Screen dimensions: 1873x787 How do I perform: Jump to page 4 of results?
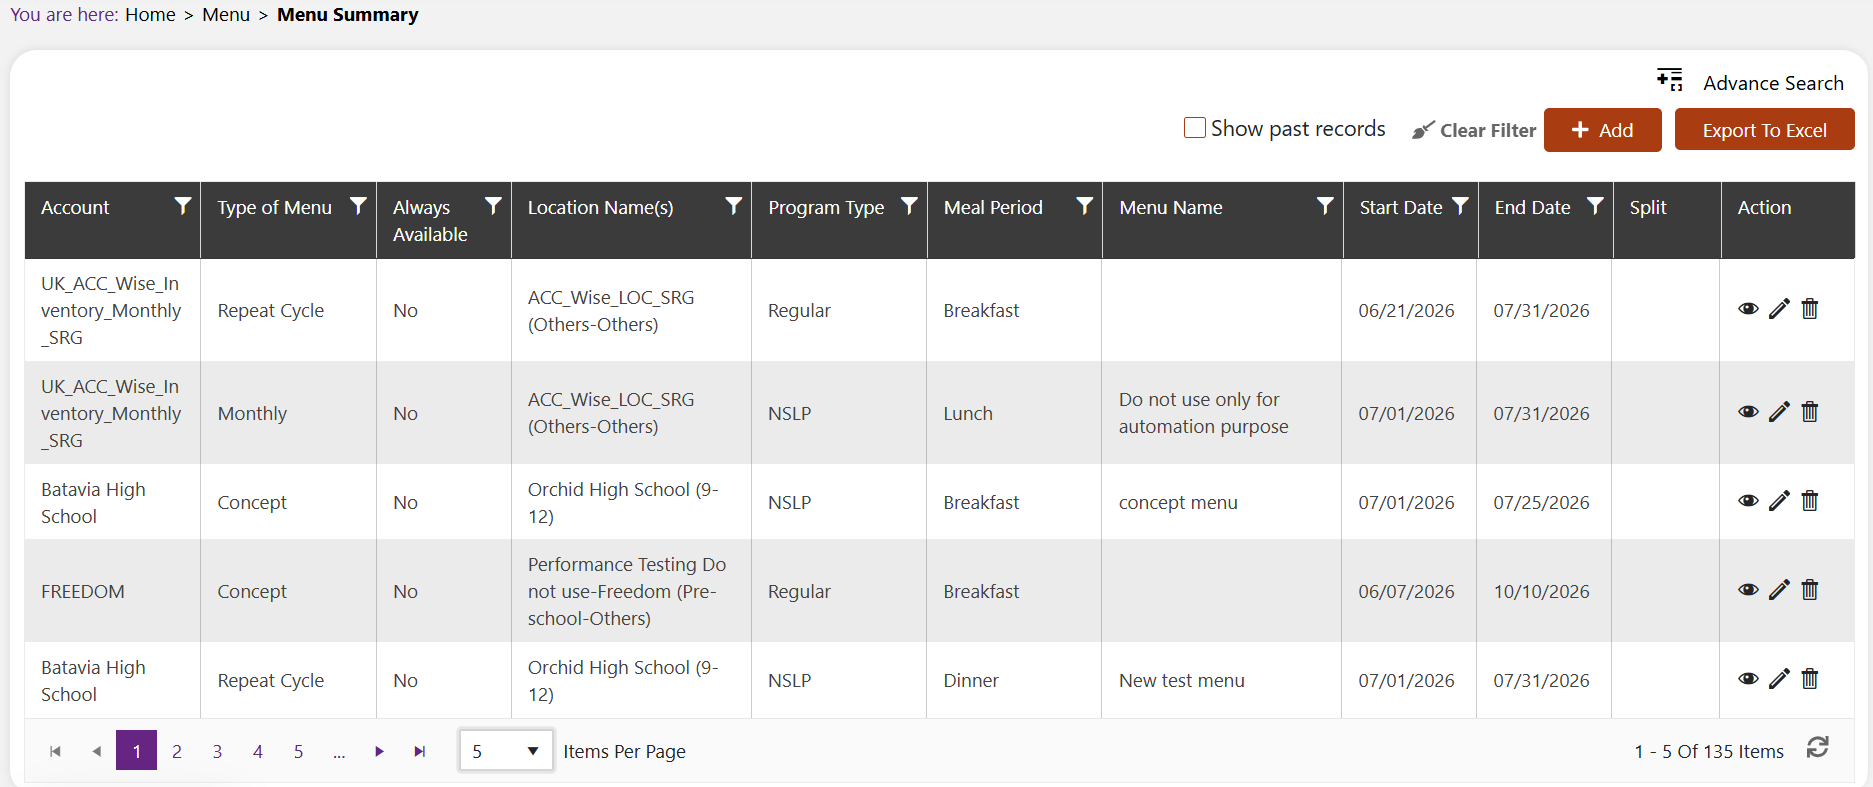pyautogui.click(x=258, y=751)
